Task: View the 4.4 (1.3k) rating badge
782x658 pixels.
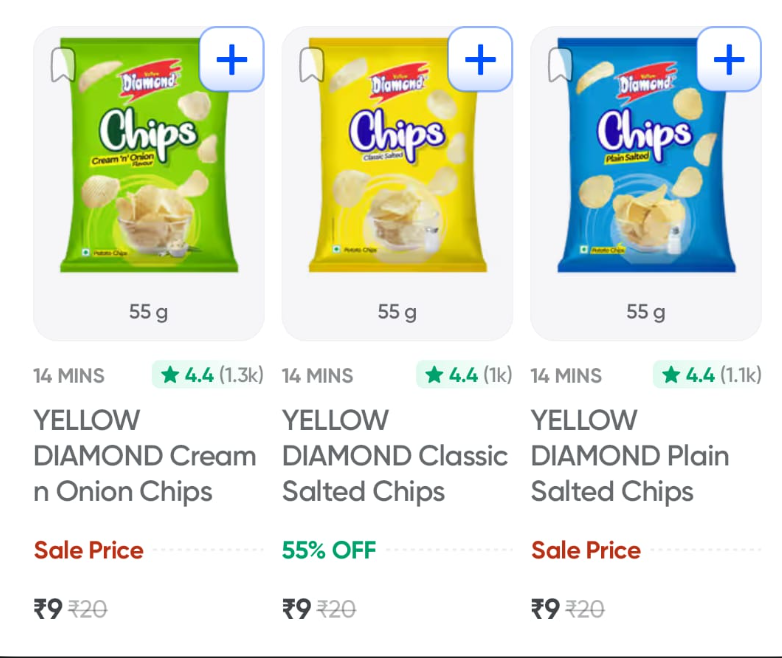Action: (x=210, y=375)
